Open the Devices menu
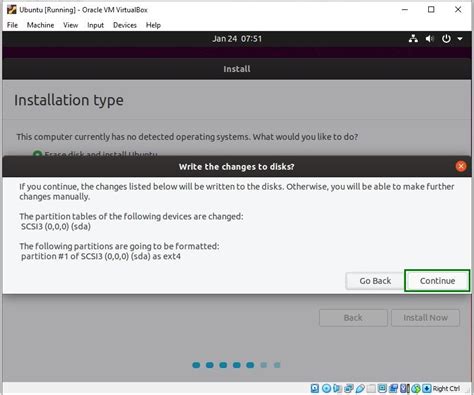 click(x=125, y=25)
